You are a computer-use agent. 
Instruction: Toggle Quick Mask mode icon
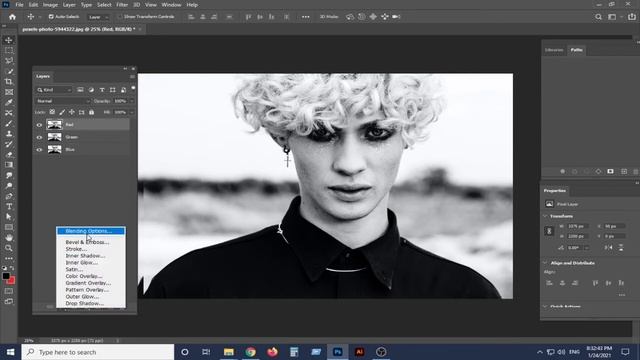tap(9, 291)
